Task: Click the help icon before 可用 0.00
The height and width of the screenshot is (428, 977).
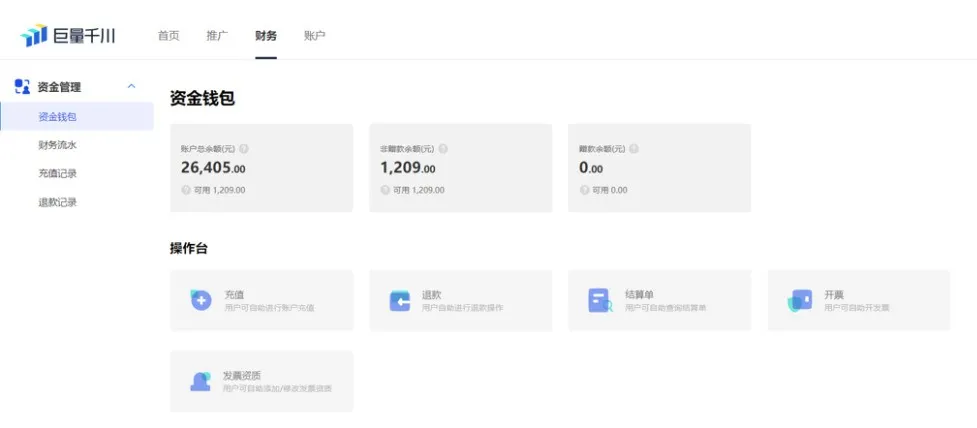Action: (584, 190)
